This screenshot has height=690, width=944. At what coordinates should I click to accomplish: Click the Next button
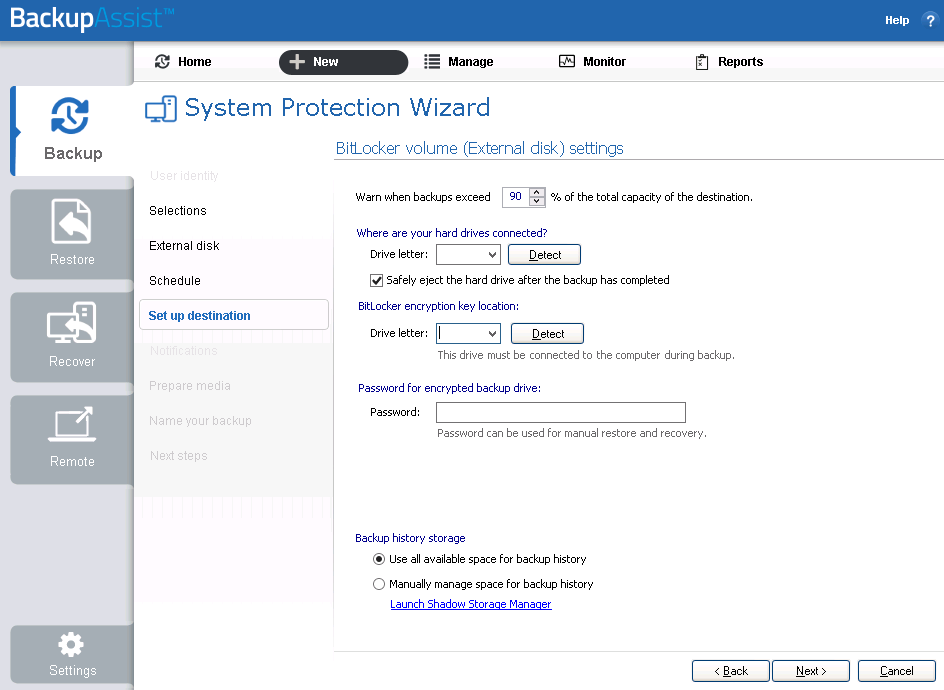pyautogui.click(x=811, y=671)
